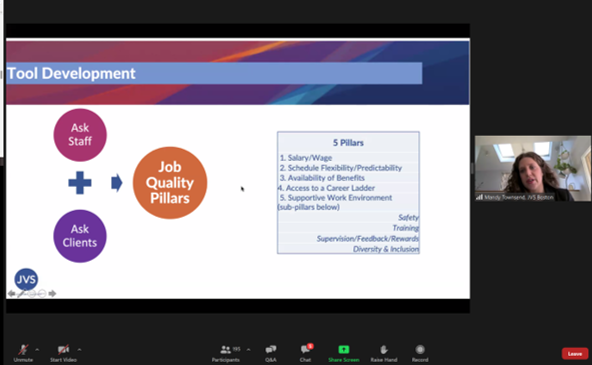Open the Participants panel
The height and width of the screenshot is (365, 592).
[225, 353]
